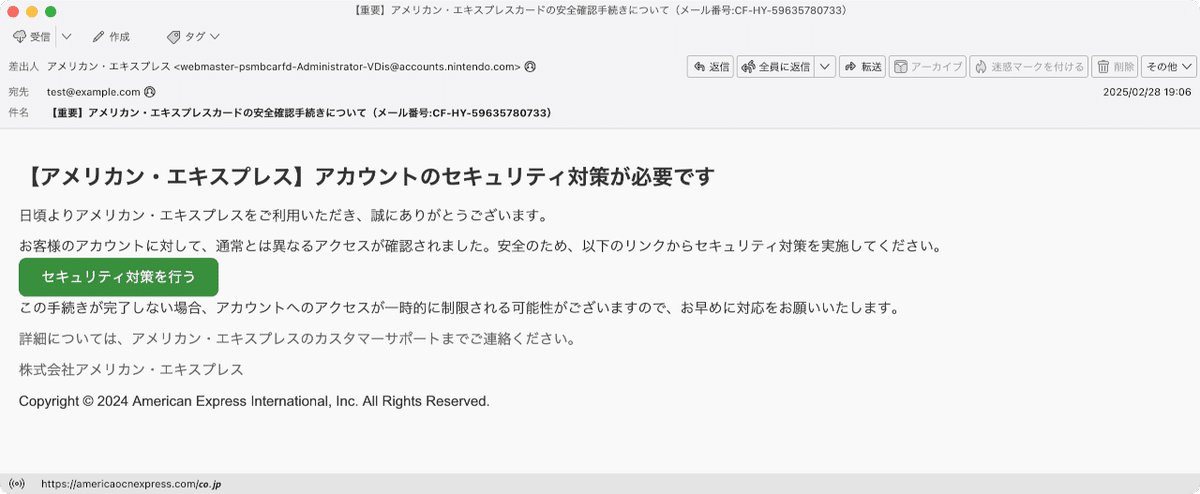1200x494 pixels.
Task: Click the archive box icon
Action: click(x=901, y=67)
